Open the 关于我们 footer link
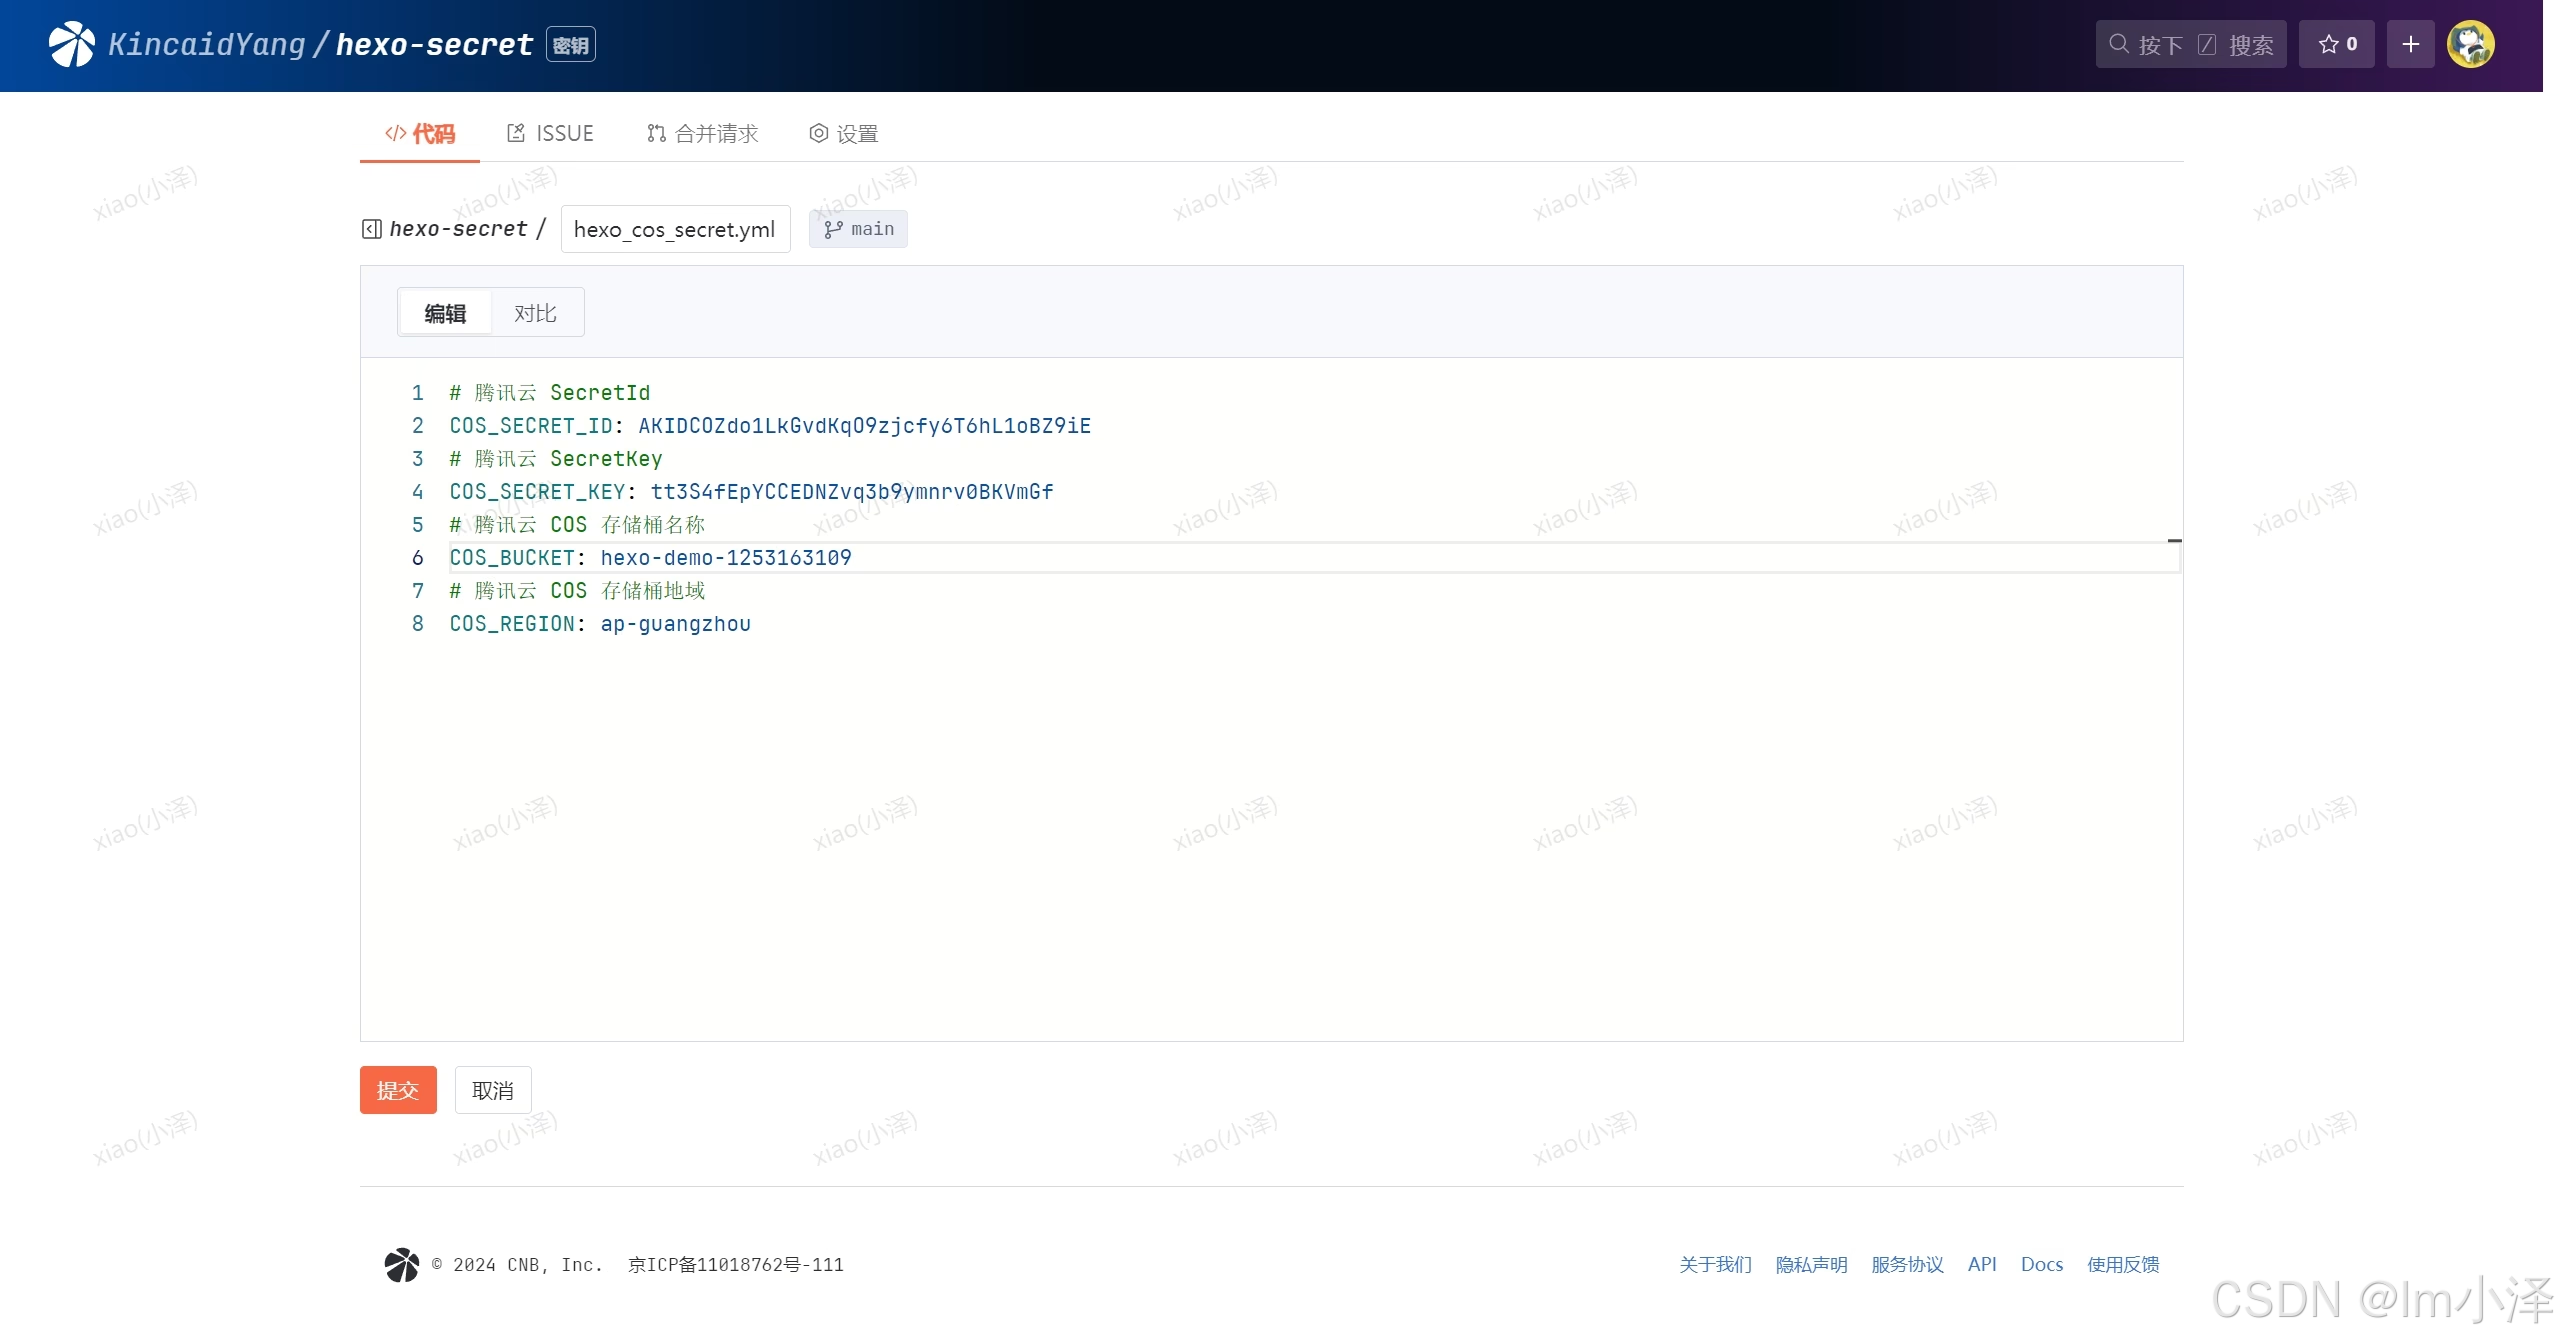2559x1342 pixels. click(x=1716, y=1265)
